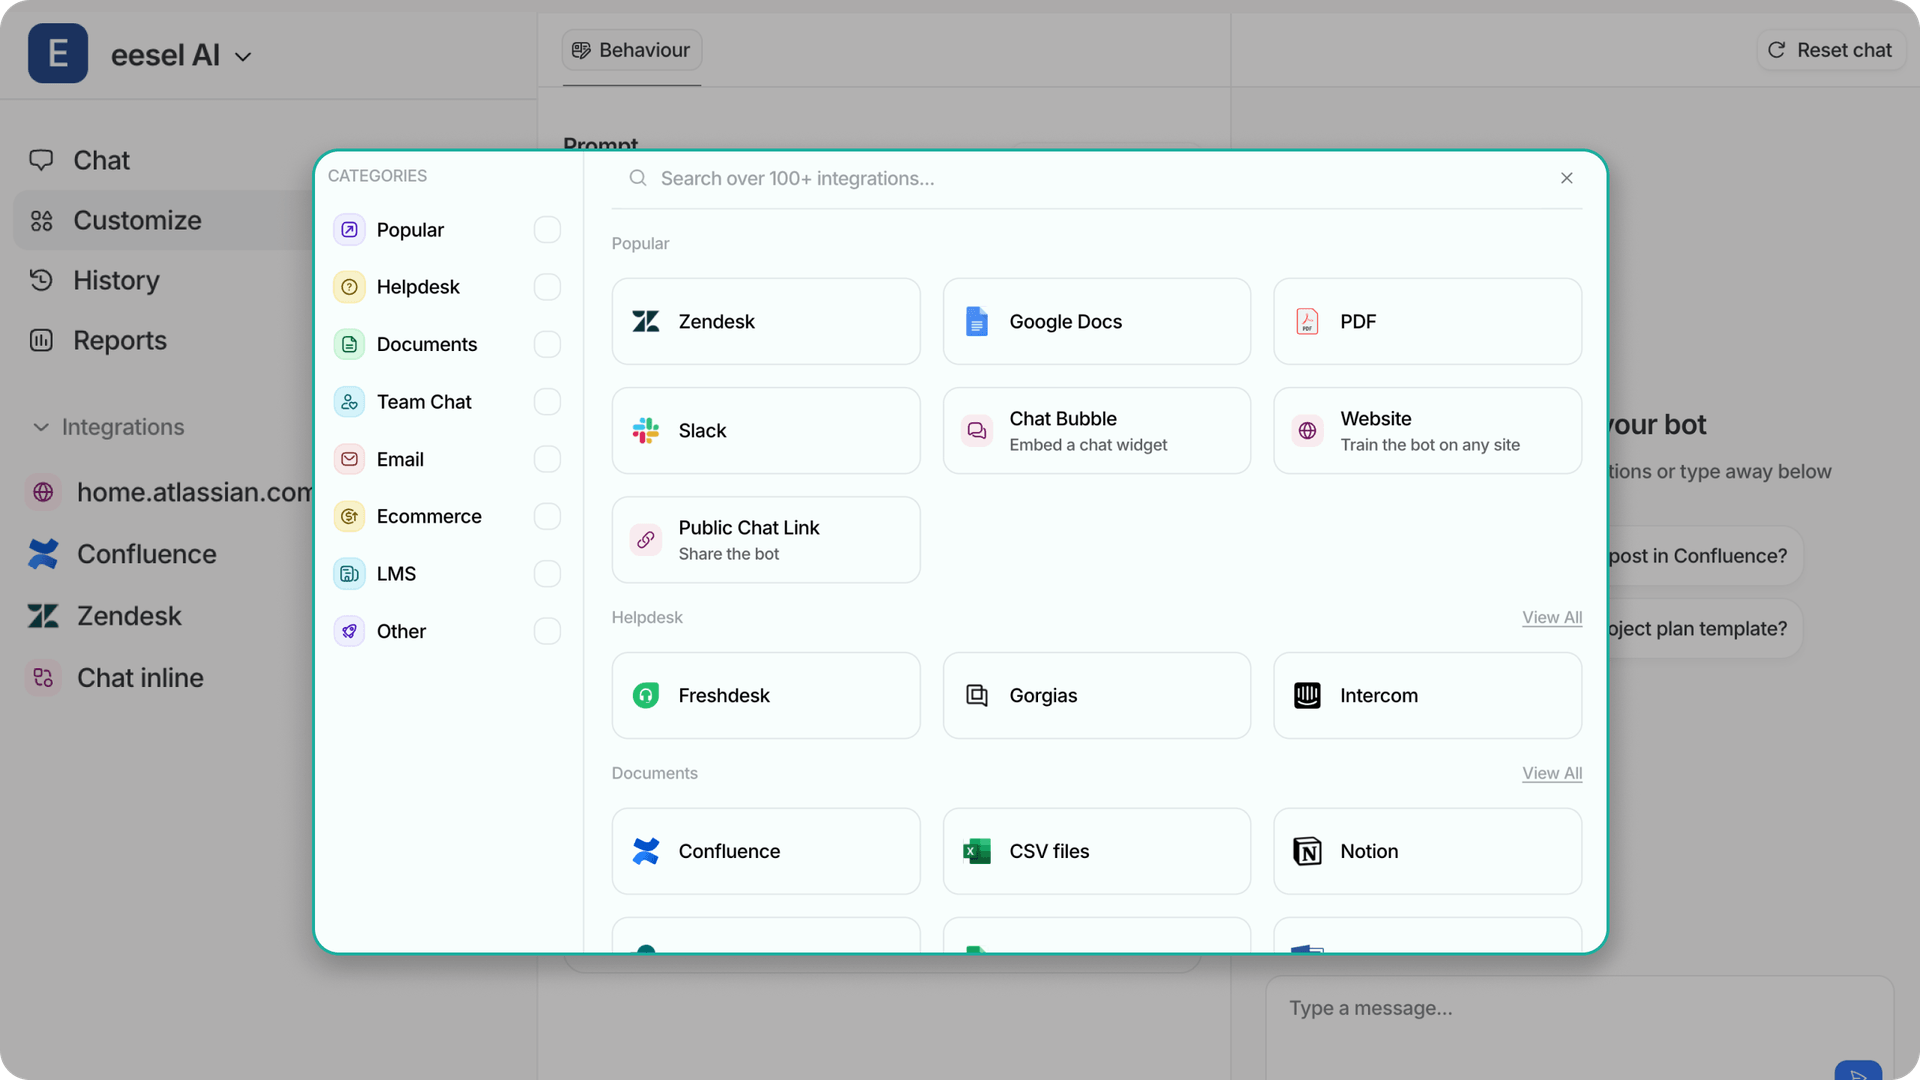Toggle the Ecommerce category checkbox
The width and height of the screenshot is (1920, 1080).
click(x=547, y=516)
